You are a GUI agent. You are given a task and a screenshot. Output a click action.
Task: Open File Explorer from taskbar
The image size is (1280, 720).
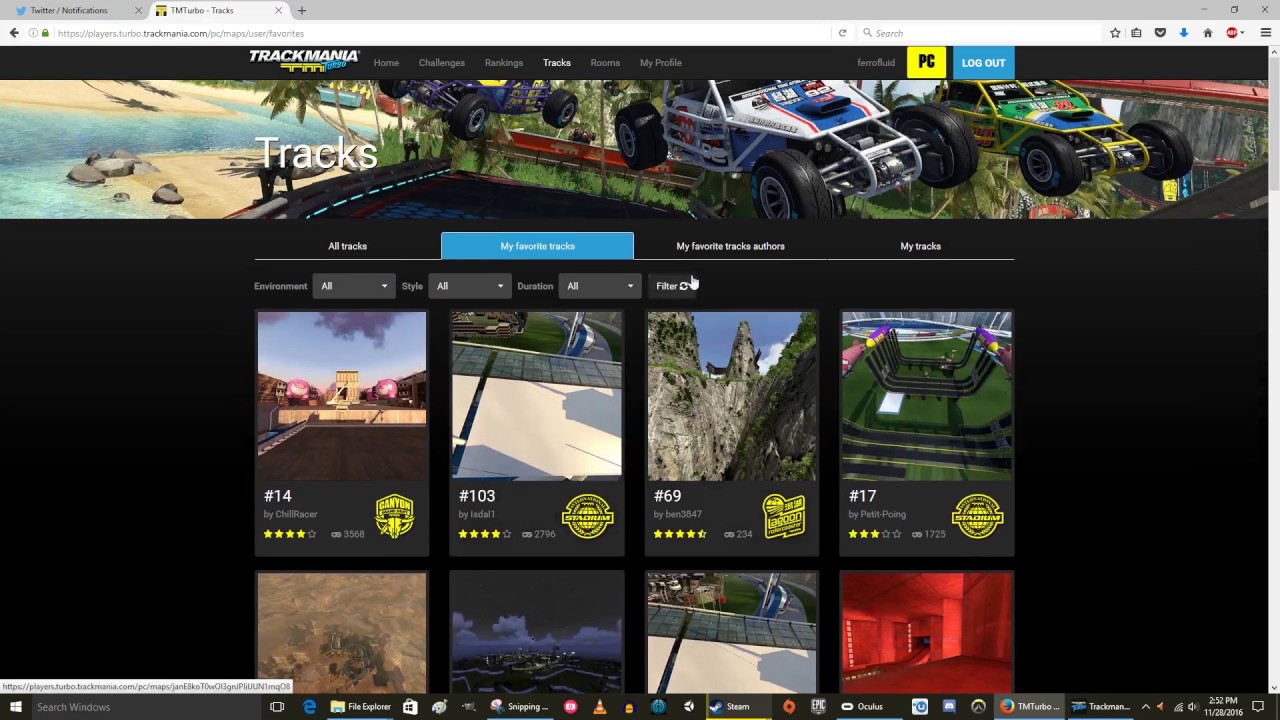[360, 707]
